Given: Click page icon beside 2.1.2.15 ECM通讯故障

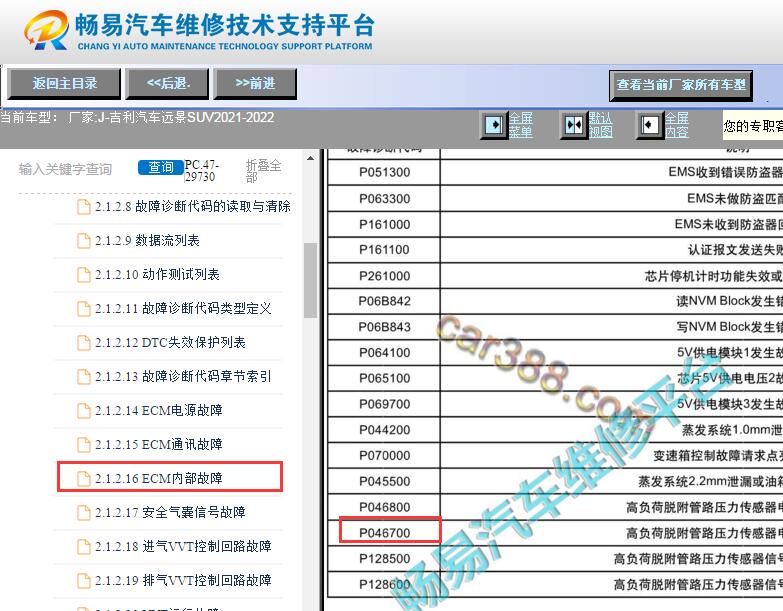Looking at the screenshot, I should tap(83, 444).
